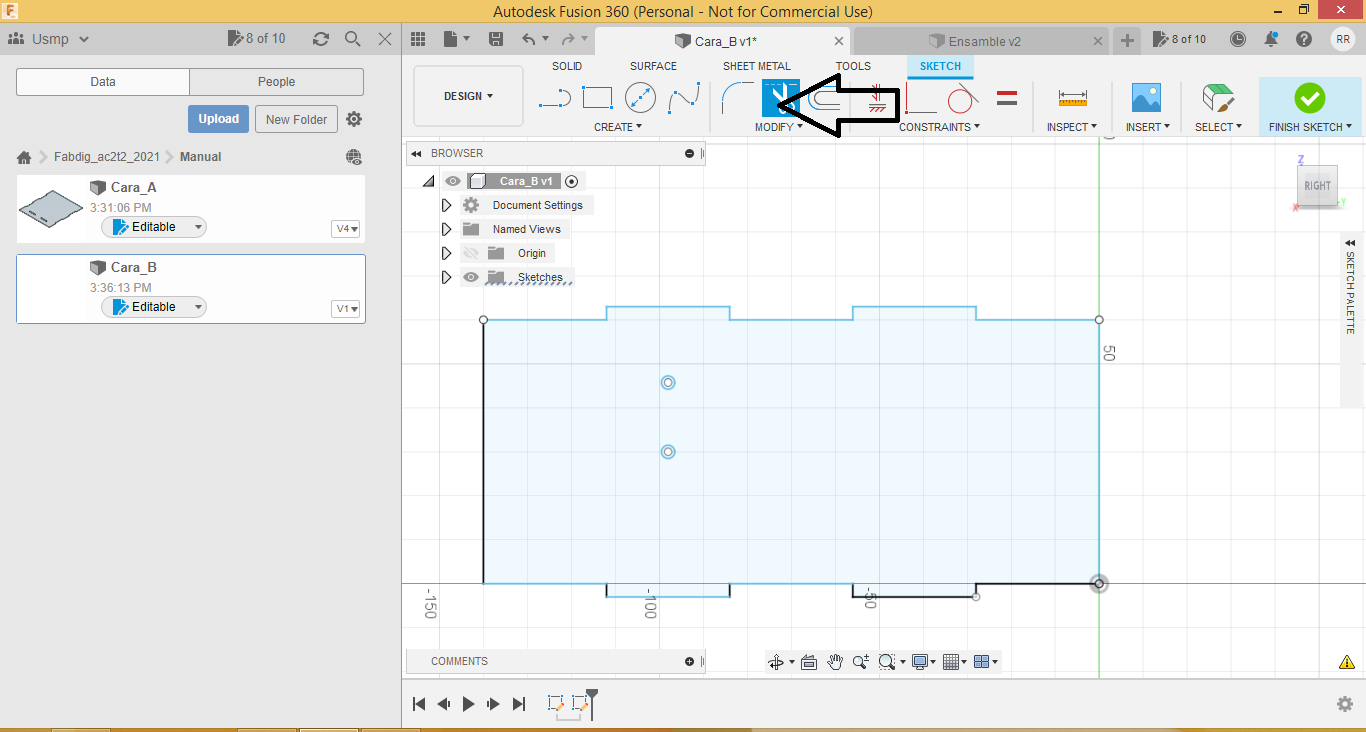Open the Cara_A design thumbnail
Viewport: 1366px width, 732px height.
(x=50, y=209)
